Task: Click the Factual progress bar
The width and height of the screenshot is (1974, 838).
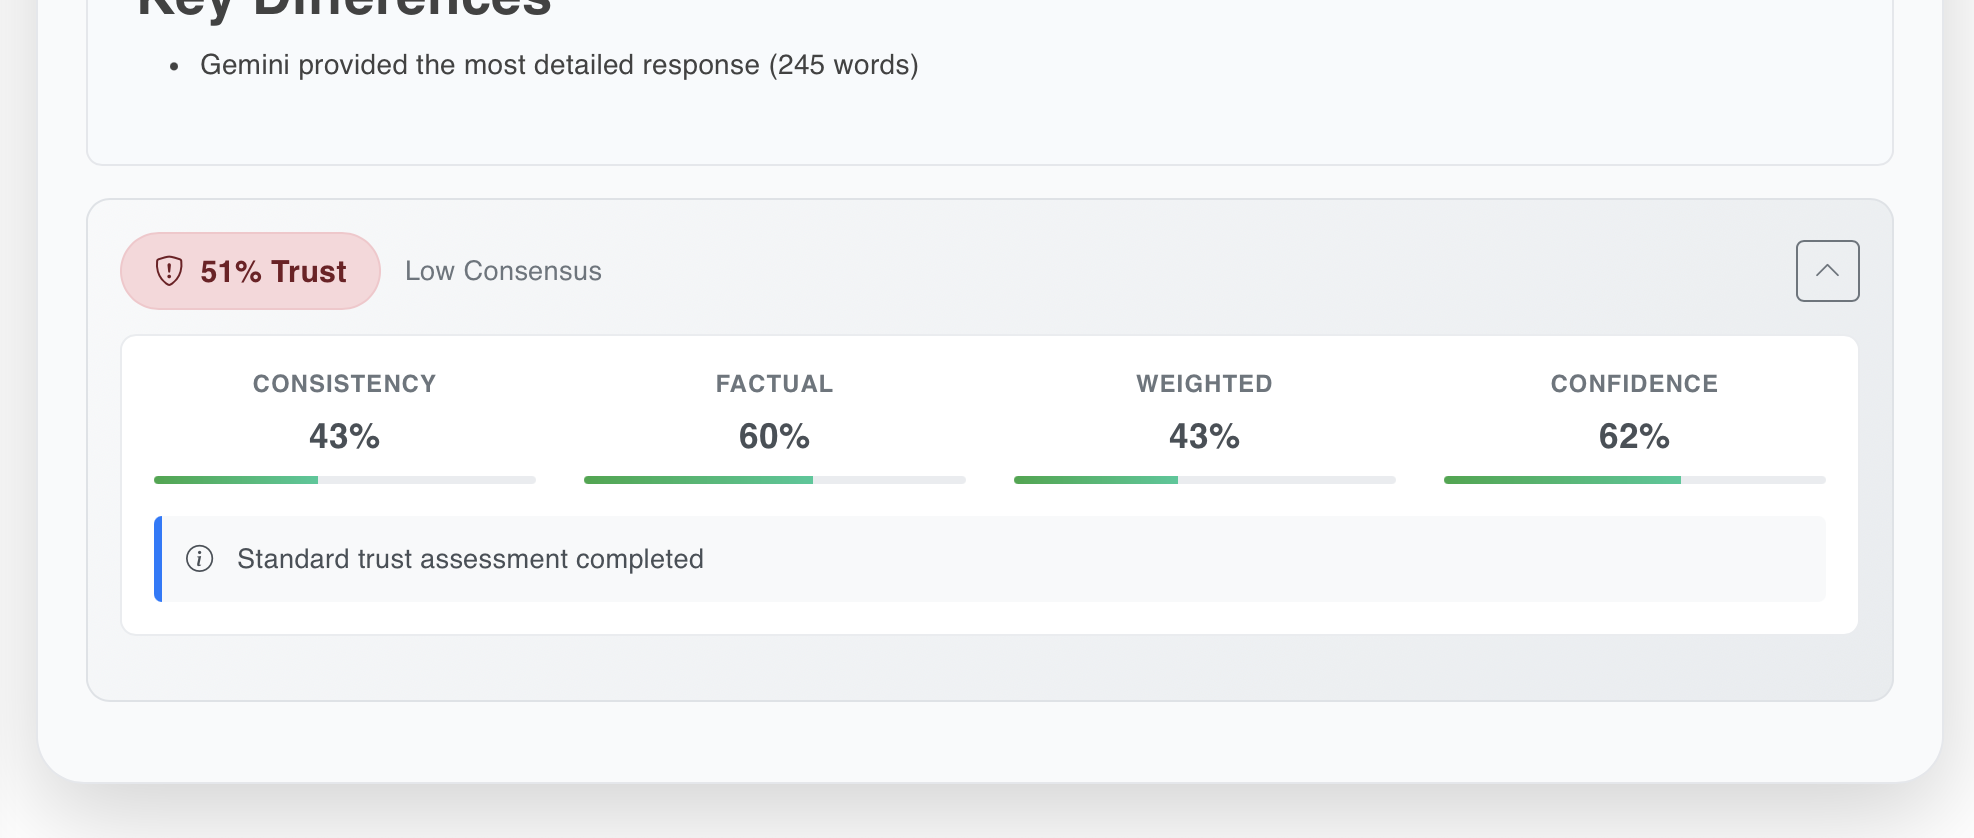Action: tap(774, 480)
